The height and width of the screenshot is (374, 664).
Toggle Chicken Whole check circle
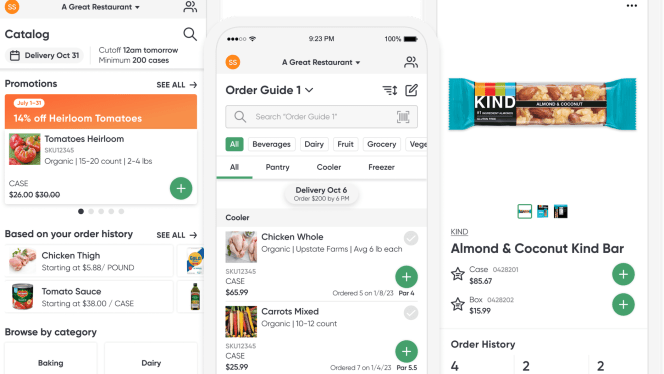410,238
